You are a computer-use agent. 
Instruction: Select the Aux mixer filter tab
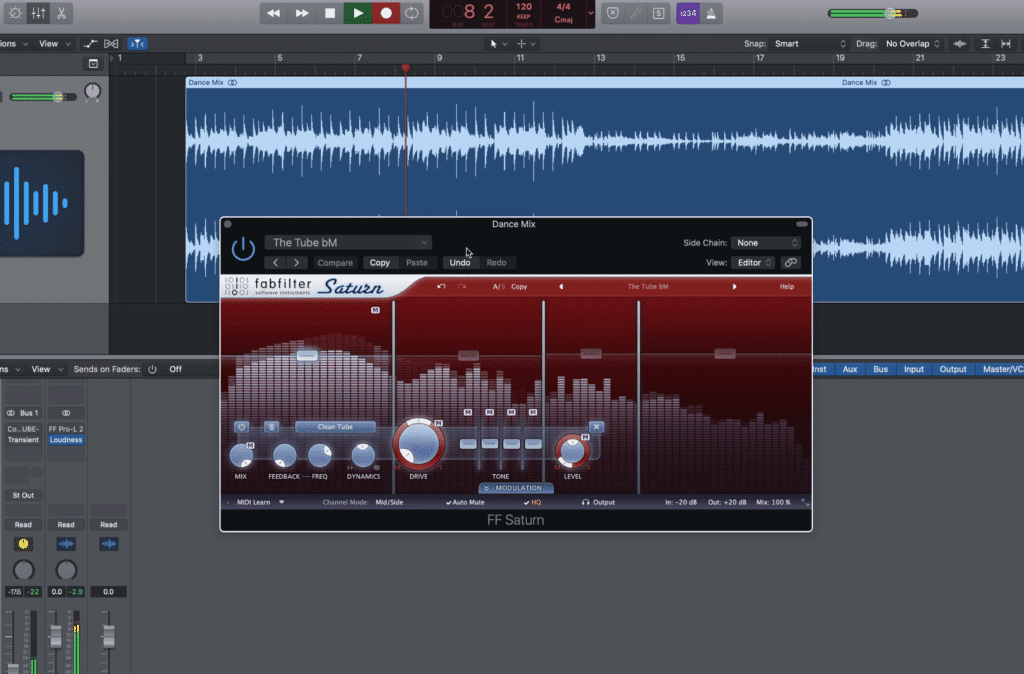pyautogui.click(x=850, y=369)
